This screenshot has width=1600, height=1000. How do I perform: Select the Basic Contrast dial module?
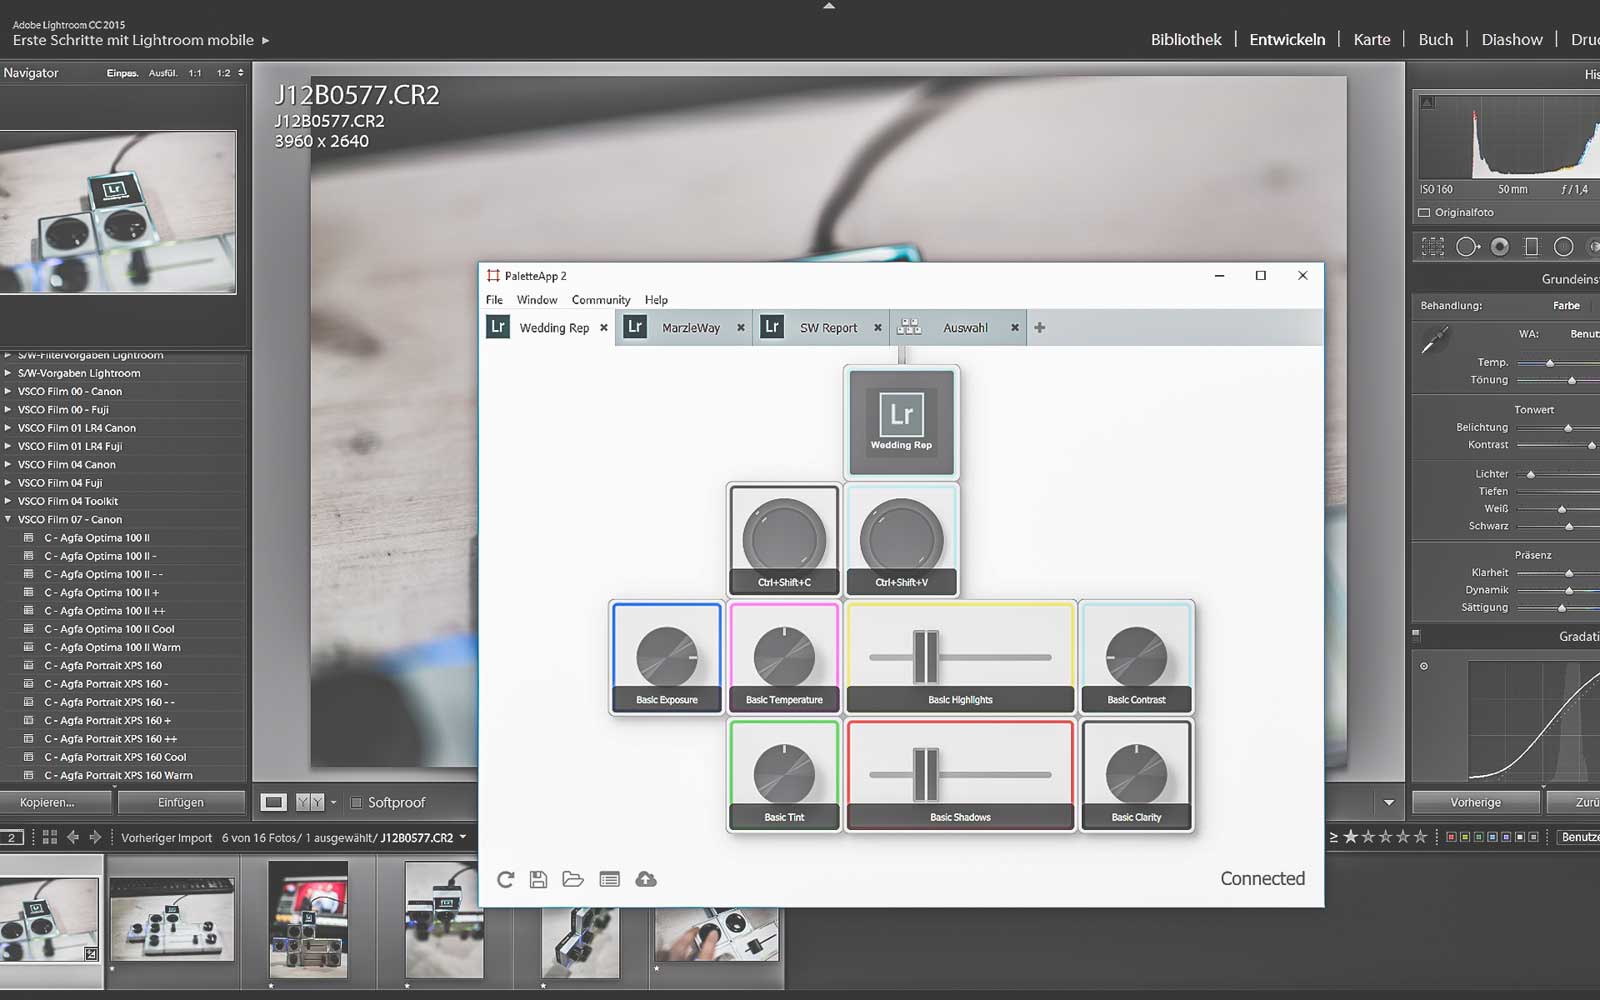click(x=1136, y=657)
